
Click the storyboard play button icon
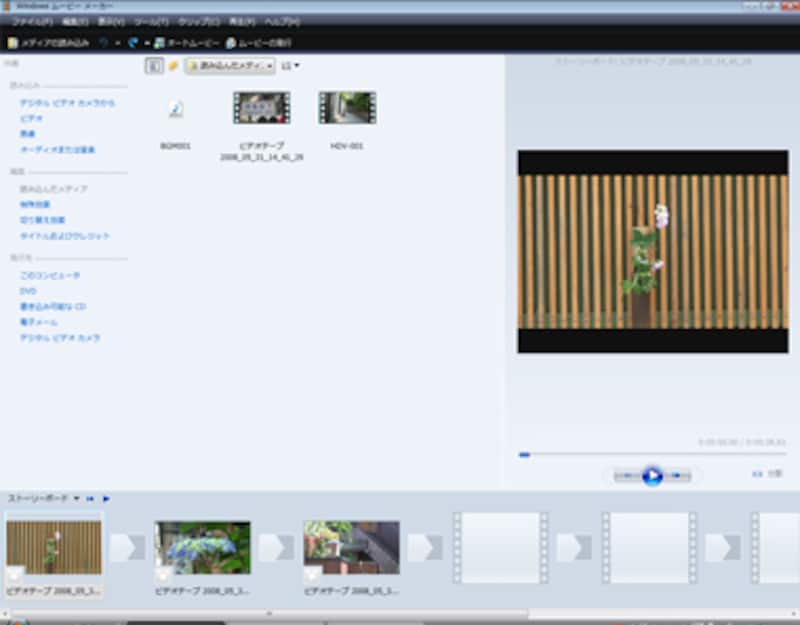pyautogui.click(x=106, y=498)
